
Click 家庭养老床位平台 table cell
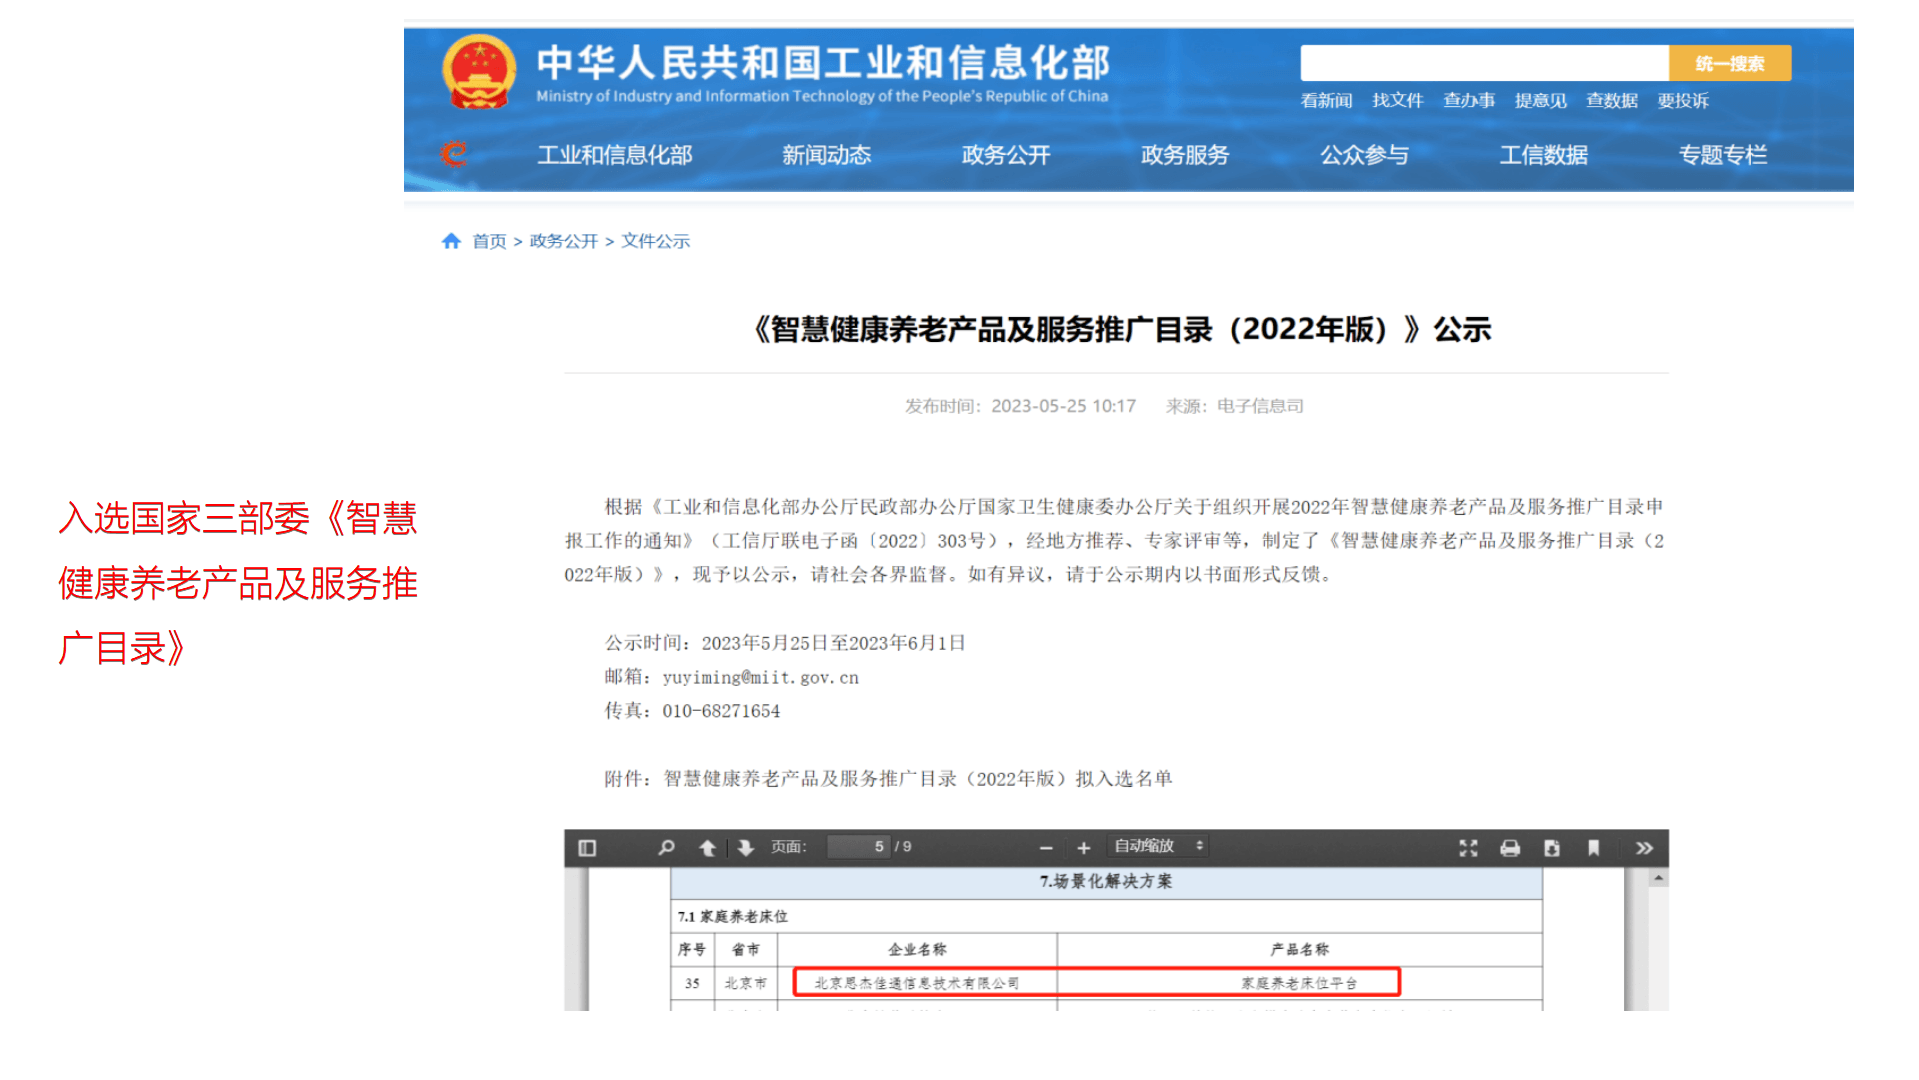[x=1299, y=983]
